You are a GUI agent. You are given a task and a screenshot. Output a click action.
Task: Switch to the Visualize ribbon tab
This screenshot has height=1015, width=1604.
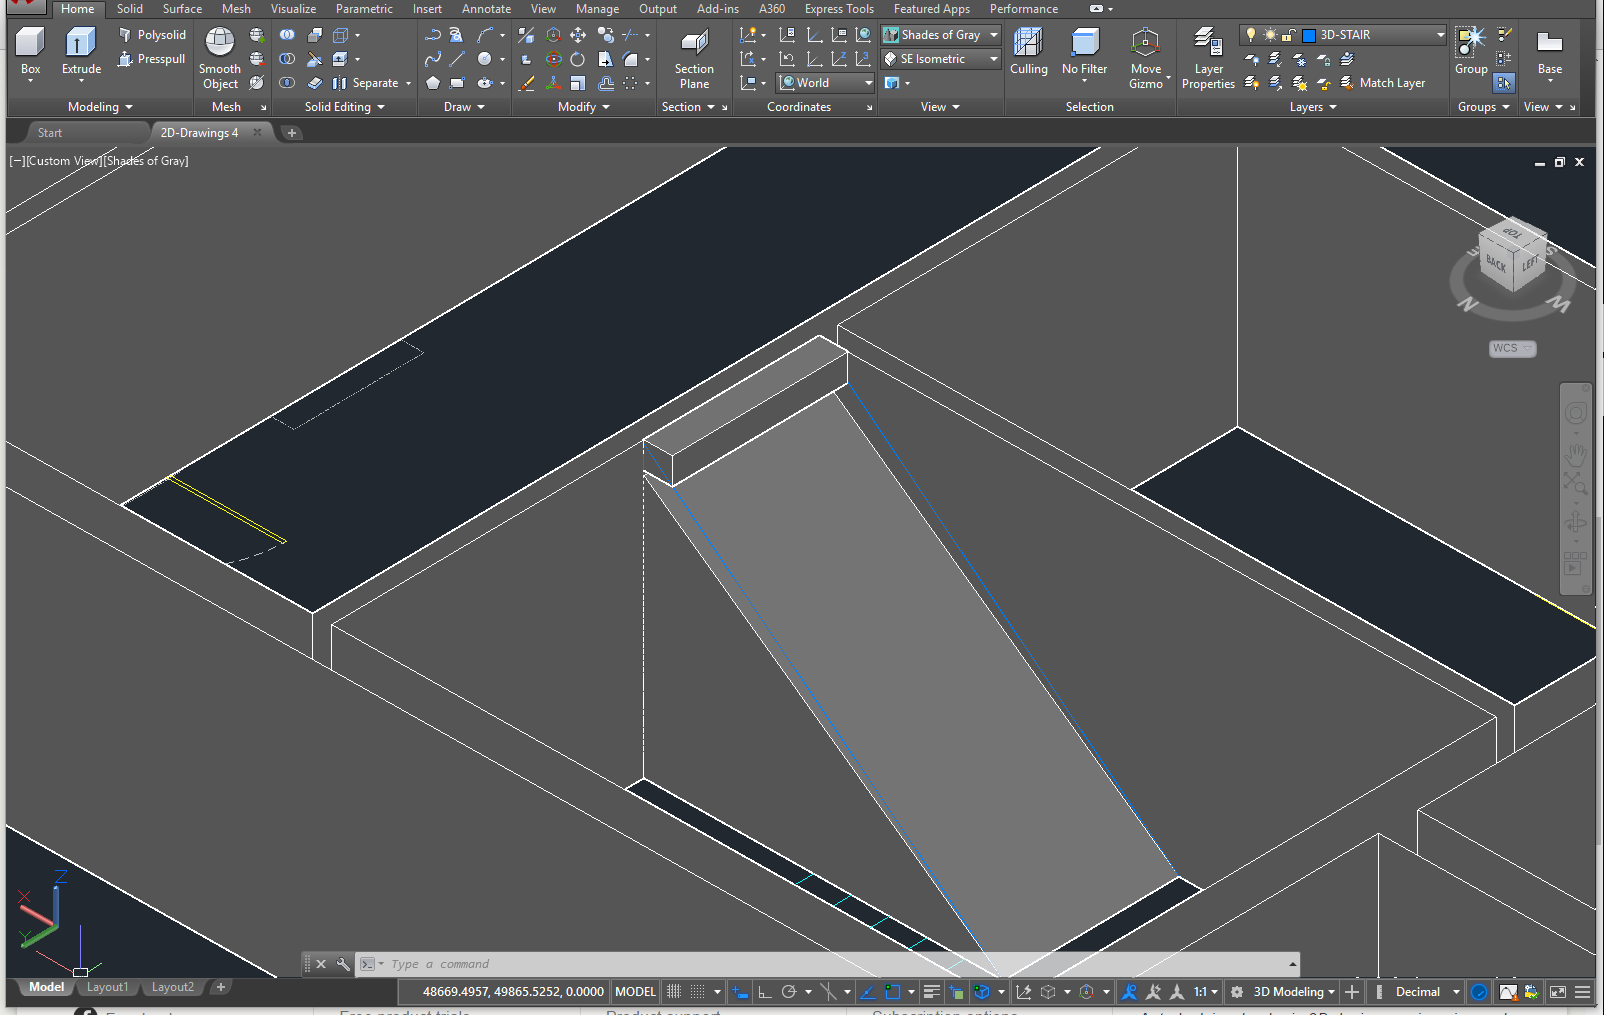click(x=293, y=9)
